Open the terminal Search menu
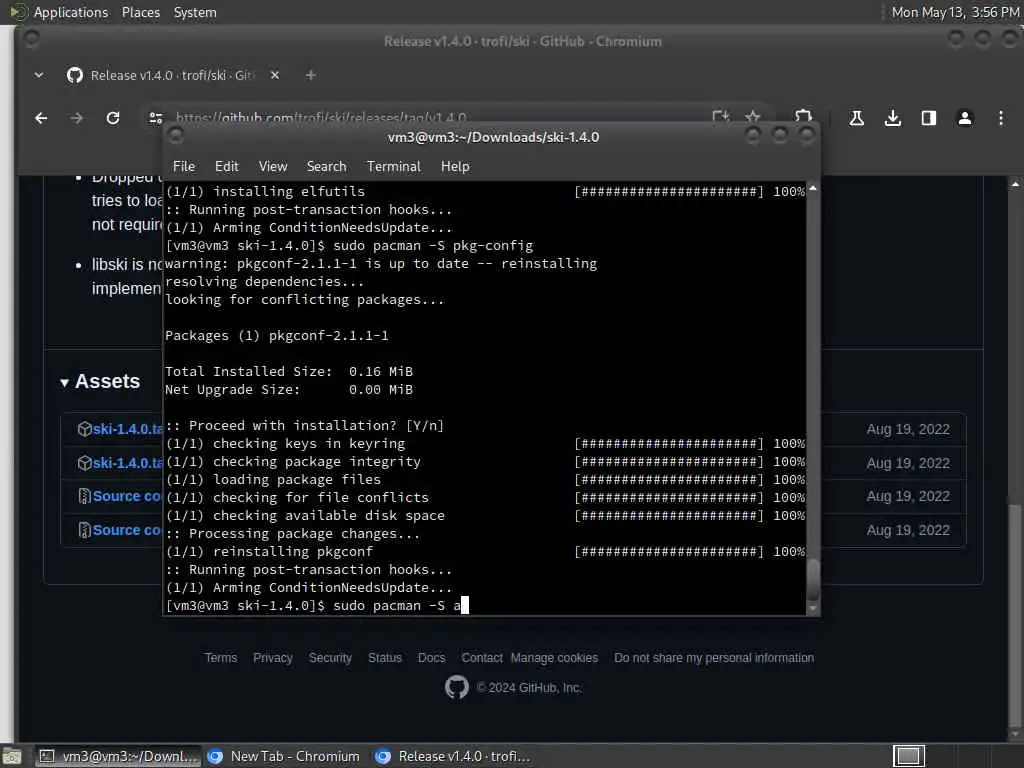Image resolution: width=1024 pixels, height=768 pixels. pos(327,167)
